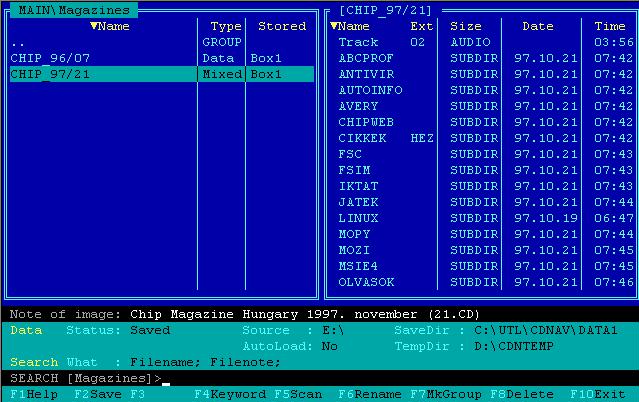Click the Ext column header

coord(421,27)
